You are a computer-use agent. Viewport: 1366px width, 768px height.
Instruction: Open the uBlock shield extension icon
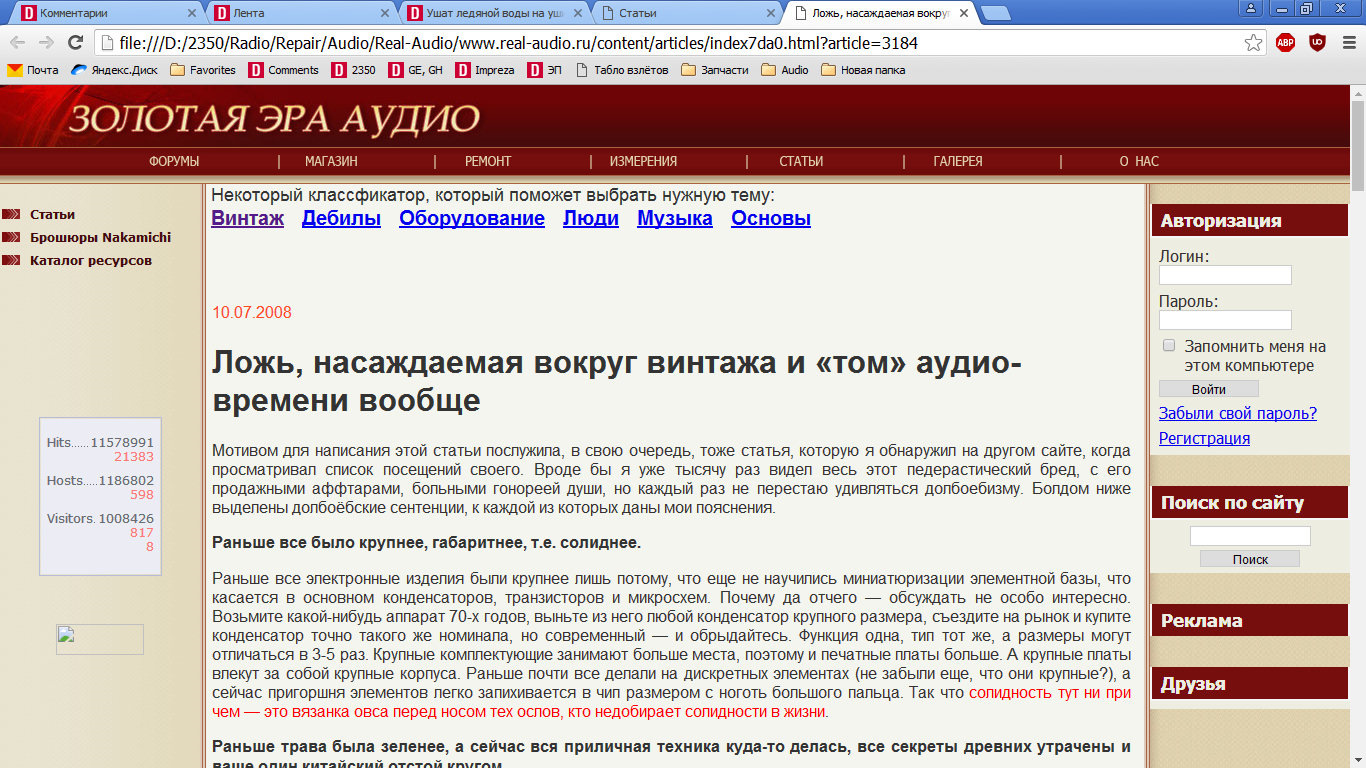click(1317, 43)
